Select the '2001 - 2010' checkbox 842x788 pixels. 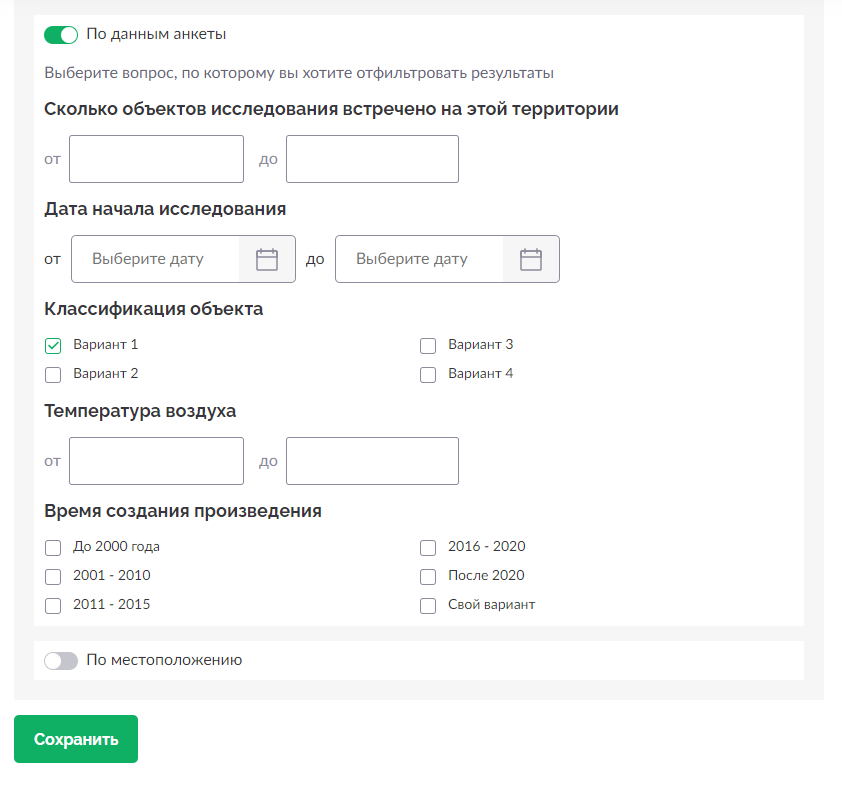tap(53, 577)
